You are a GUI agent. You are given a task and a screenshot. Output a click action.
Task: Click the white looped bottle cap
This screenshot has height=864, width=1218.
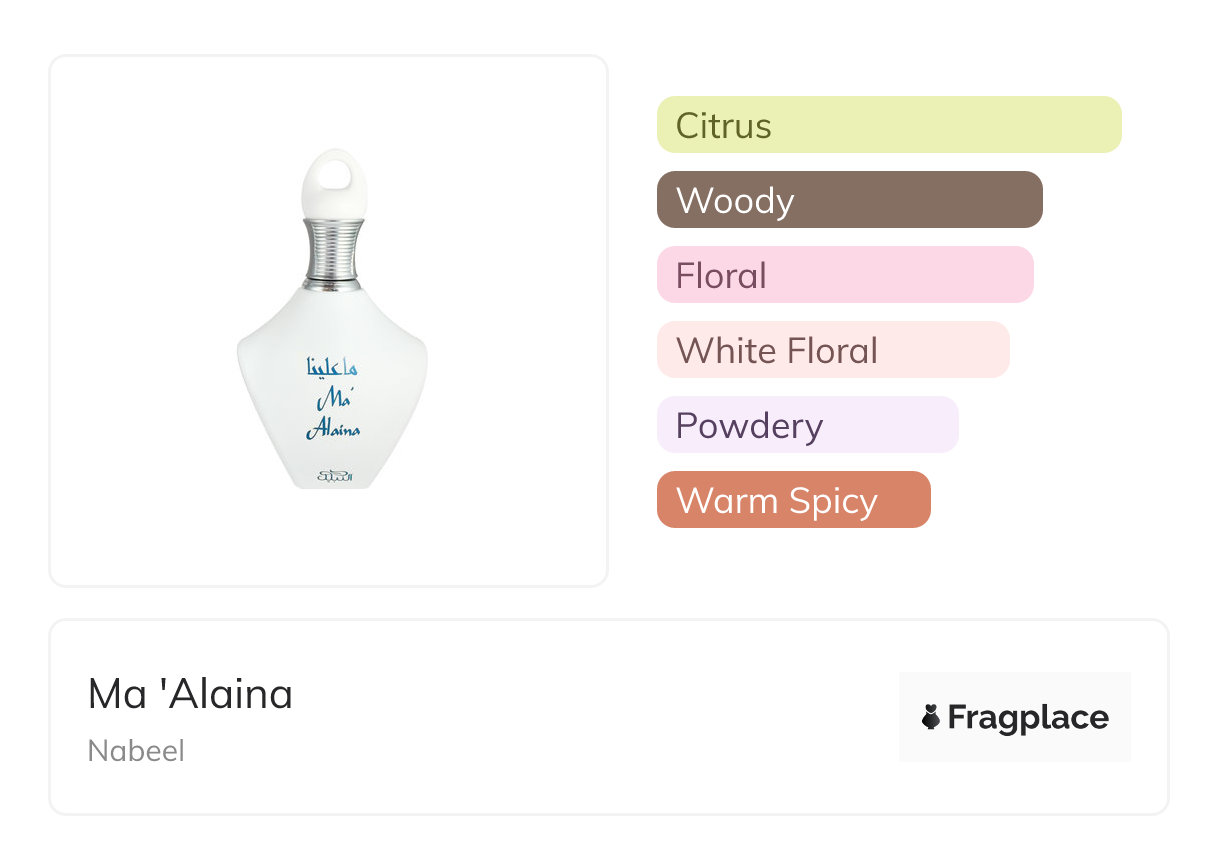pyautogui.click(x=333, y=180)
